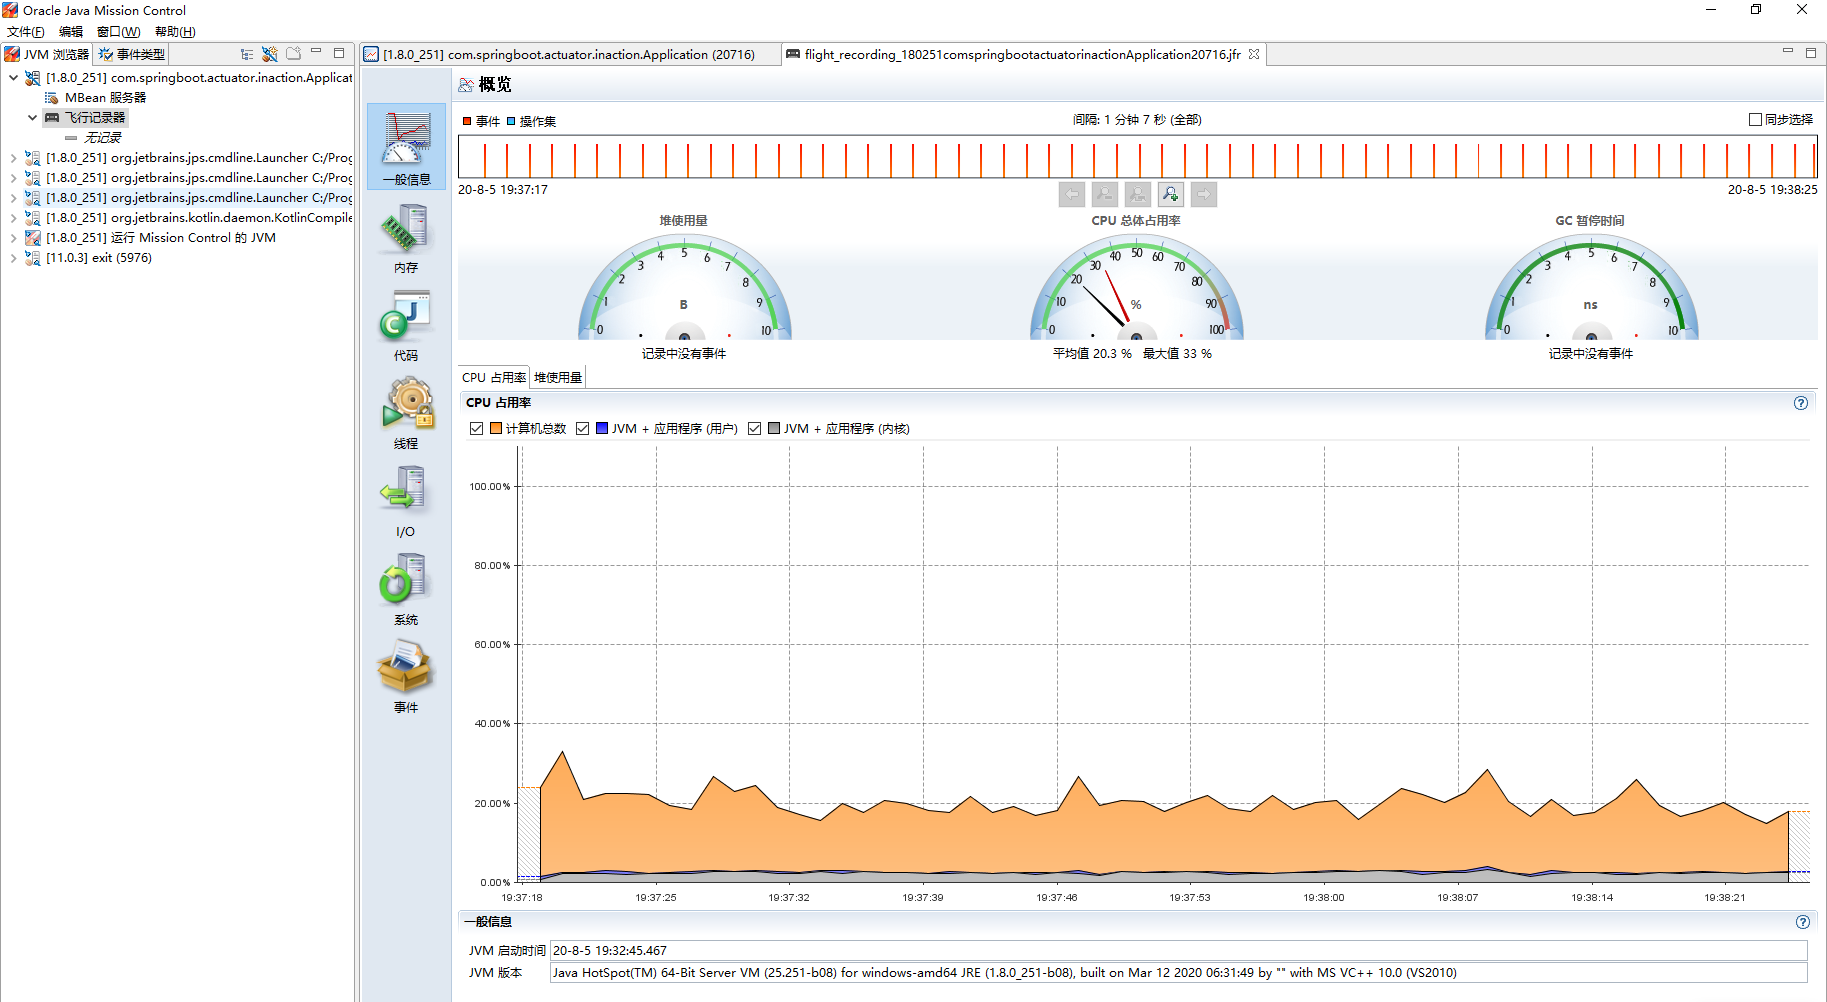The width and height of the screenshot is (1827, 1002).
Task: Expand the KotlinCompileDaemon JVM node
Action: (x=13, y=217)
